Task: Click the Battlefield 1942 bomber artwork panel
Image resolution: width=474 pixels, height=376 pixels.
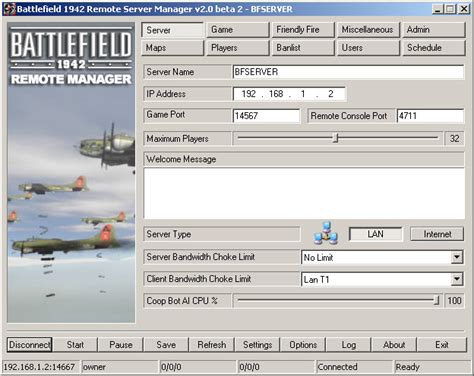Action: 71,173
